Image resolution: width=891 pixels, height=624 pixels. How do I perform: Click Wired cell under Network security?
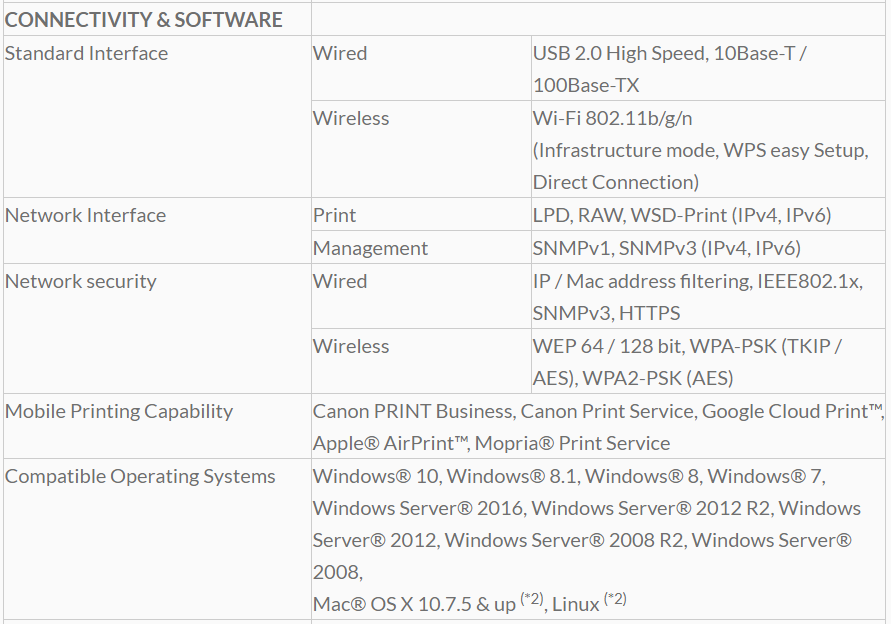click(340, 281)
